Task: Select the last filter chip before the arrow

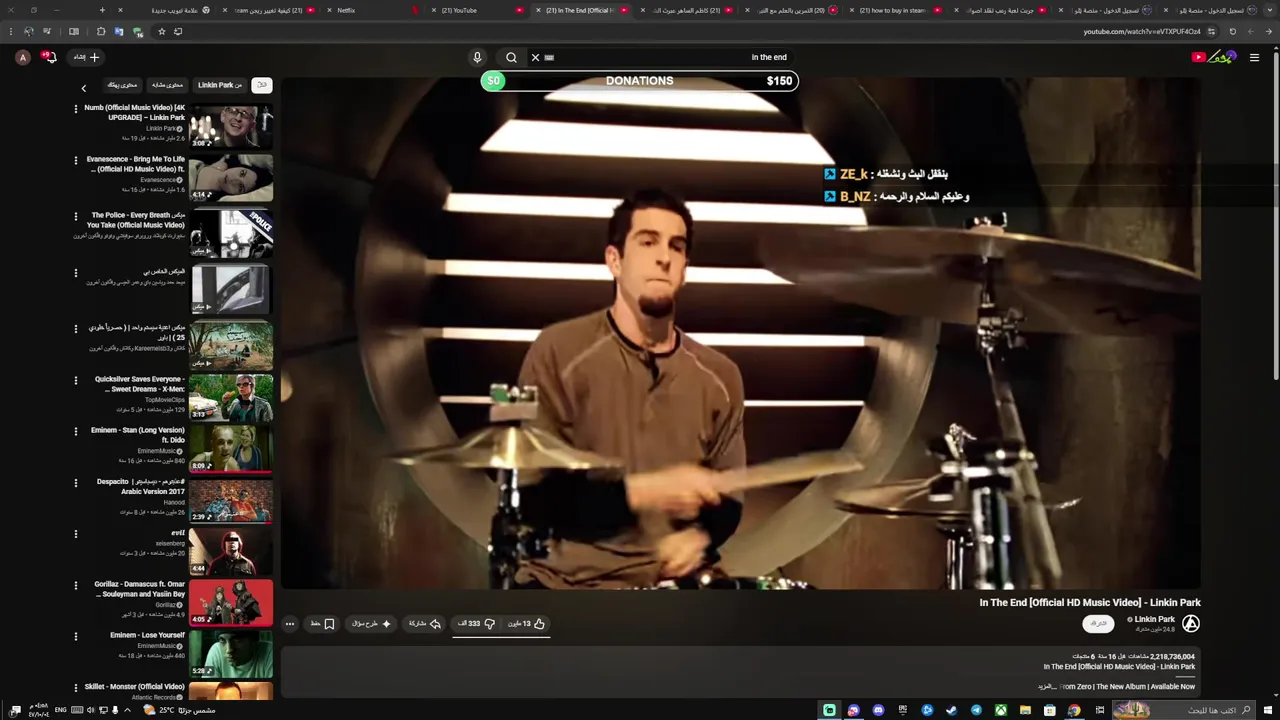Action: pos(122,85)
